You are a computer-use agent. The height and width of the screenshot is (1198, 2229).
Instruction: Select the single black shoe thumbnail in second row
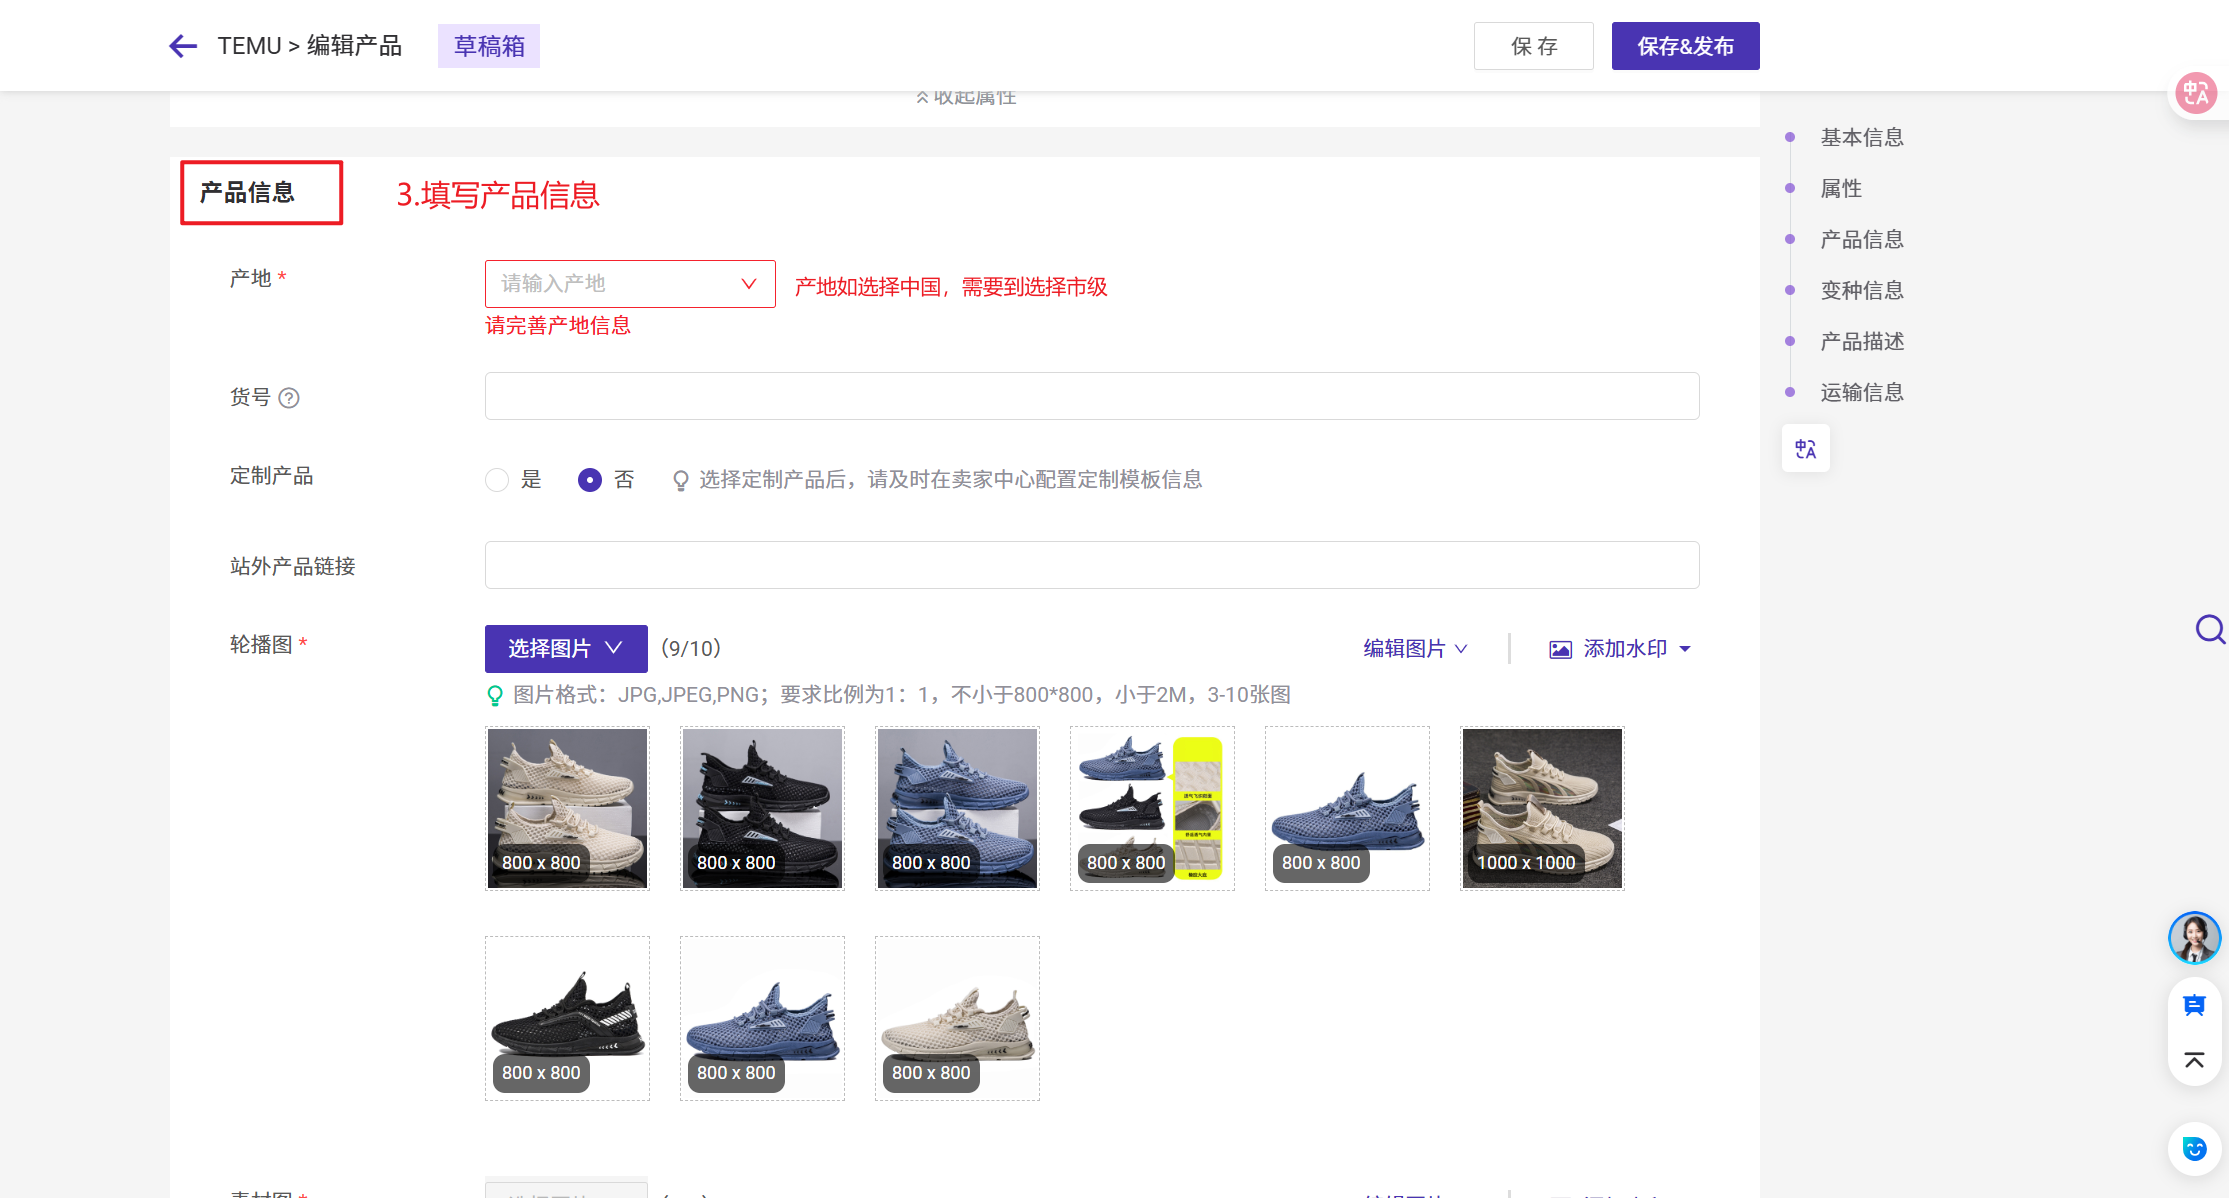(x=567, y=1018)
